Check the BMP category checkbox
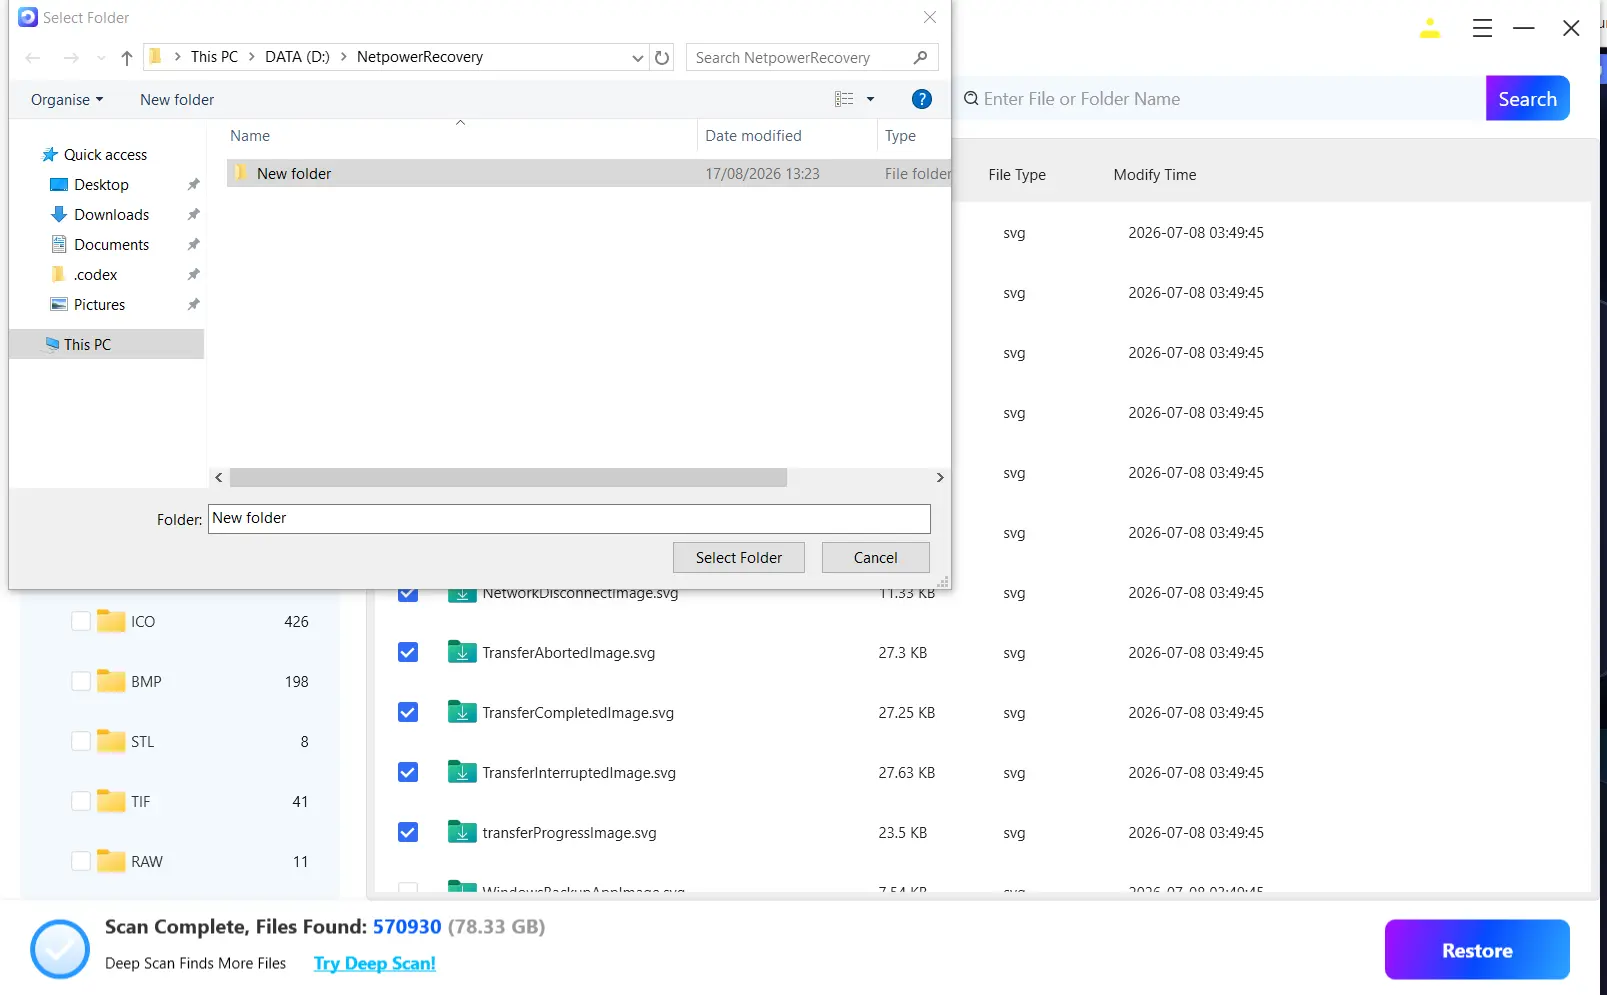Viewport: 1607px width, 995px height. (x=81, y=681)
